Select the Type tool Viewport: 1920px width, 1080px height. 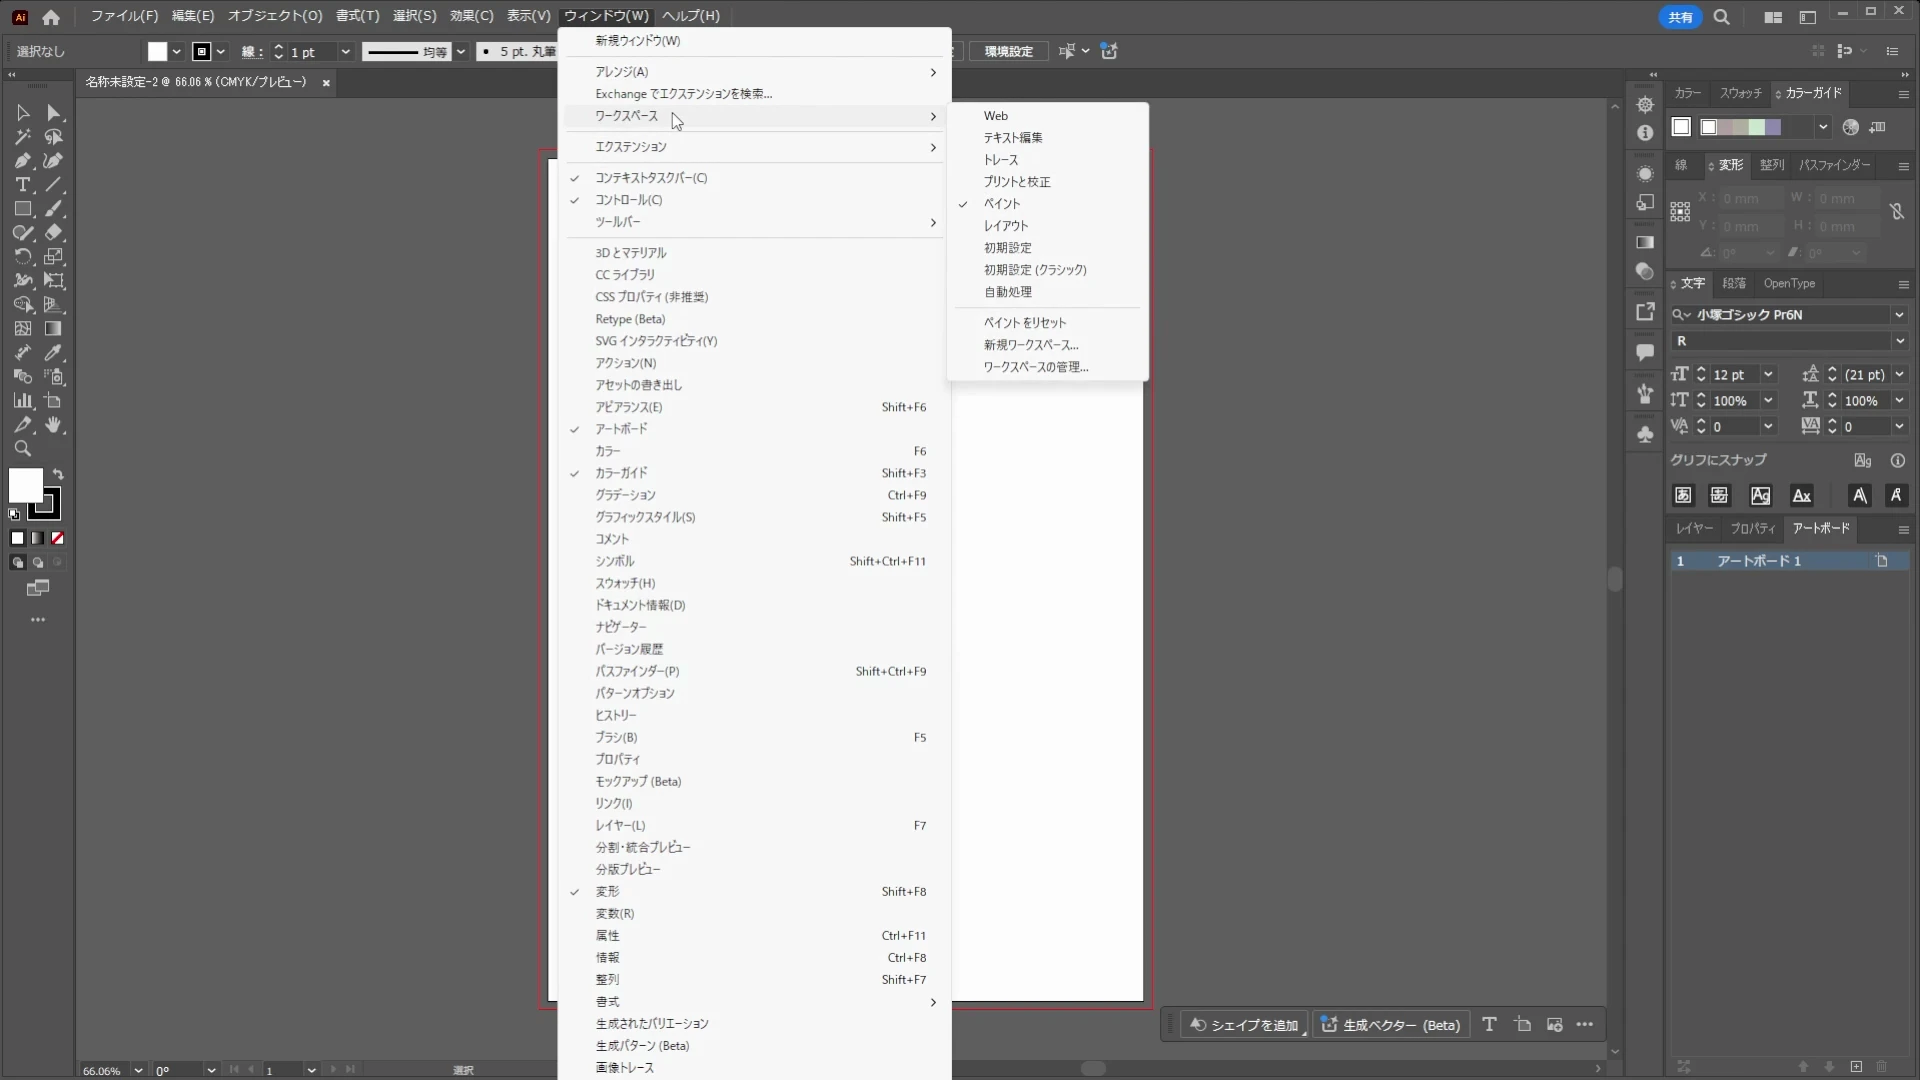22,185
